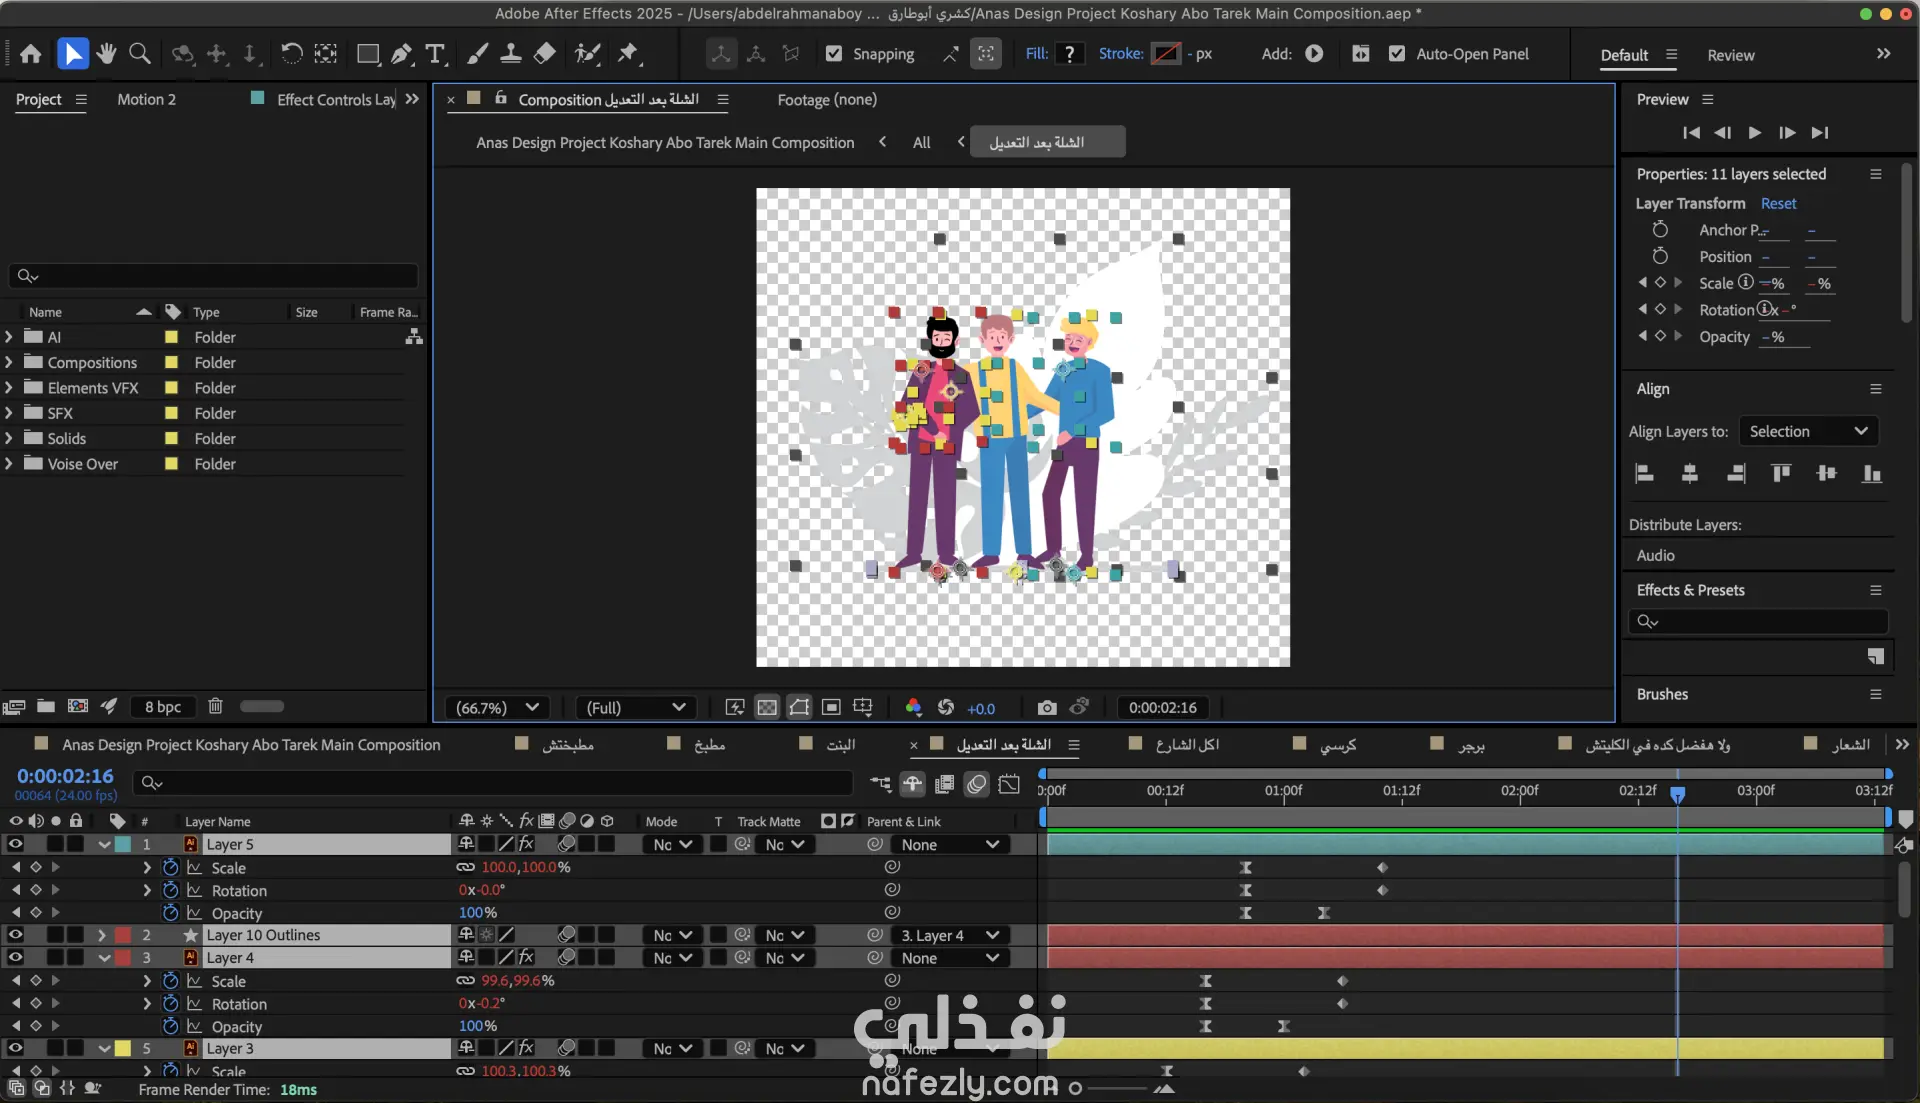Open the Motion 2 panel tab
1920x1103 pixels.
(x=146, y=100)
